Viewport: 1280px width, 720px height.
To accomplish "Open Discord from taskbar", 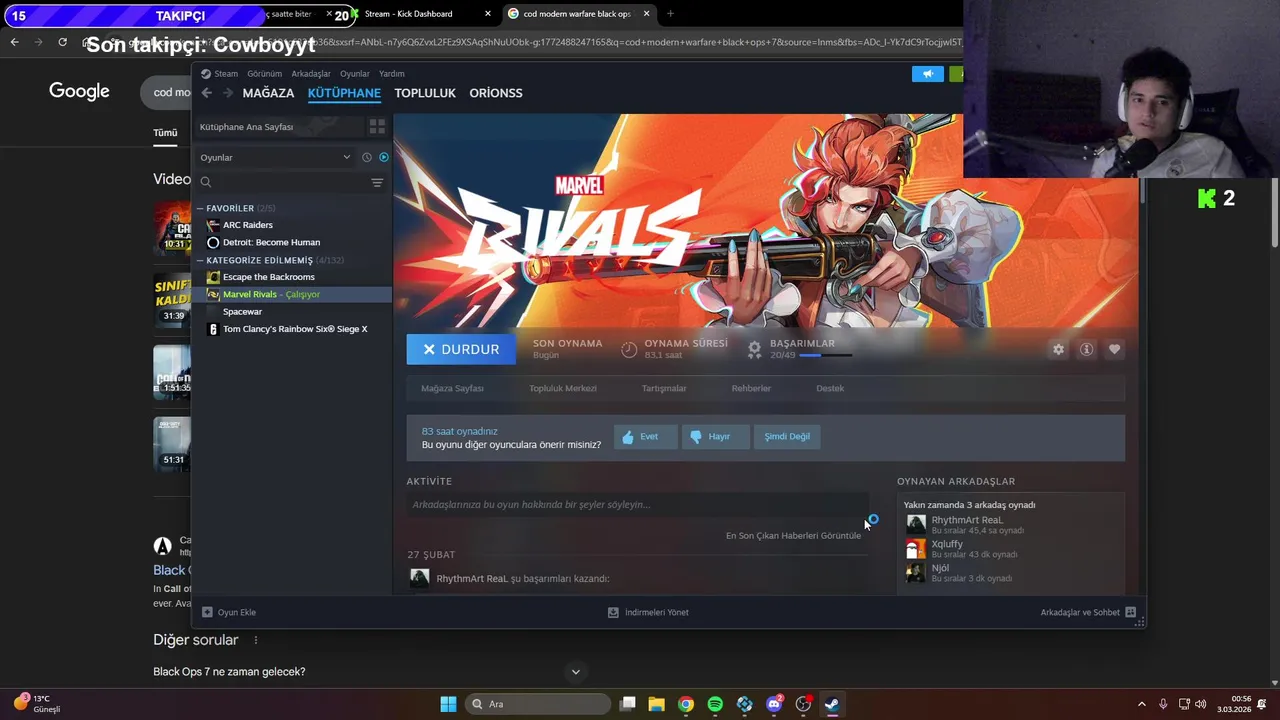I will point(774,704).
